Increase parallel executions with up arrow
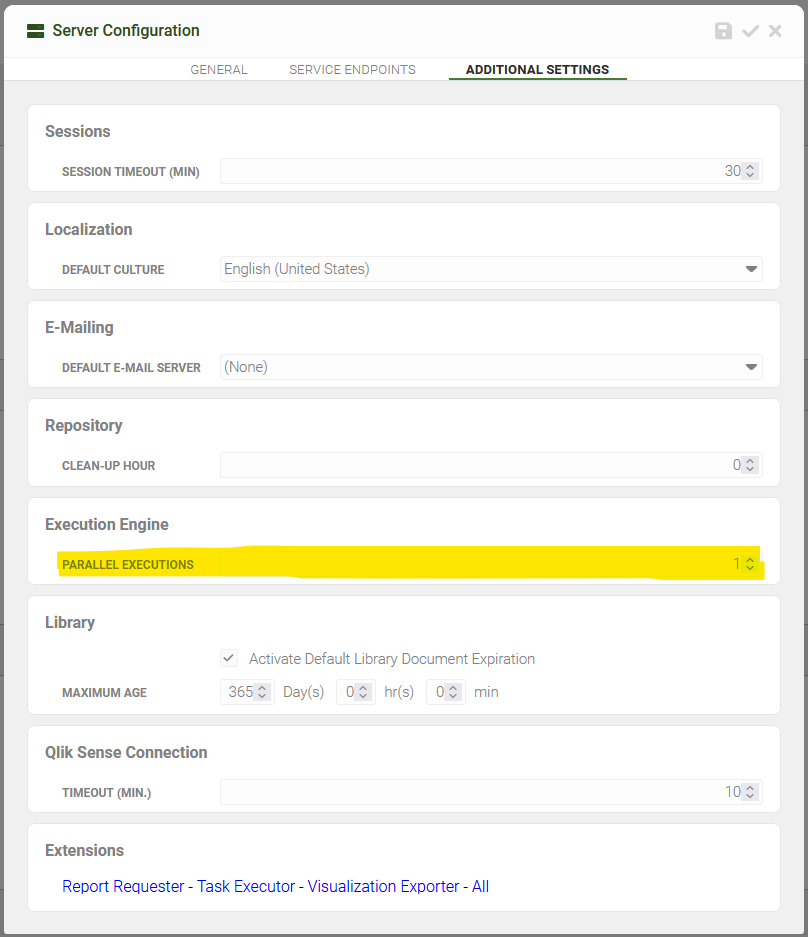The width and height of the screenshot is (808, 937). (750, 560)
